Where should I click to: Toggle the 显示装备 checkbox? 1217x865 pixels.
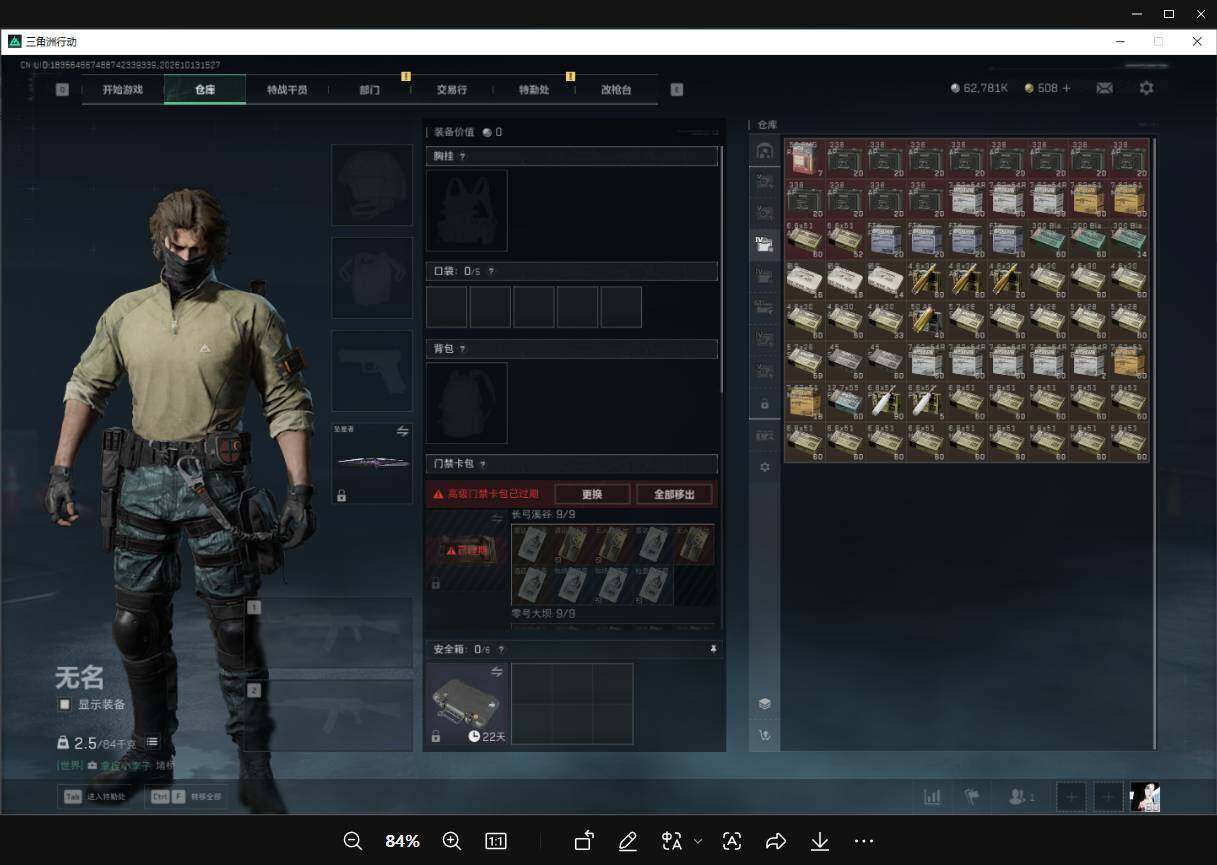coord(65,705)
